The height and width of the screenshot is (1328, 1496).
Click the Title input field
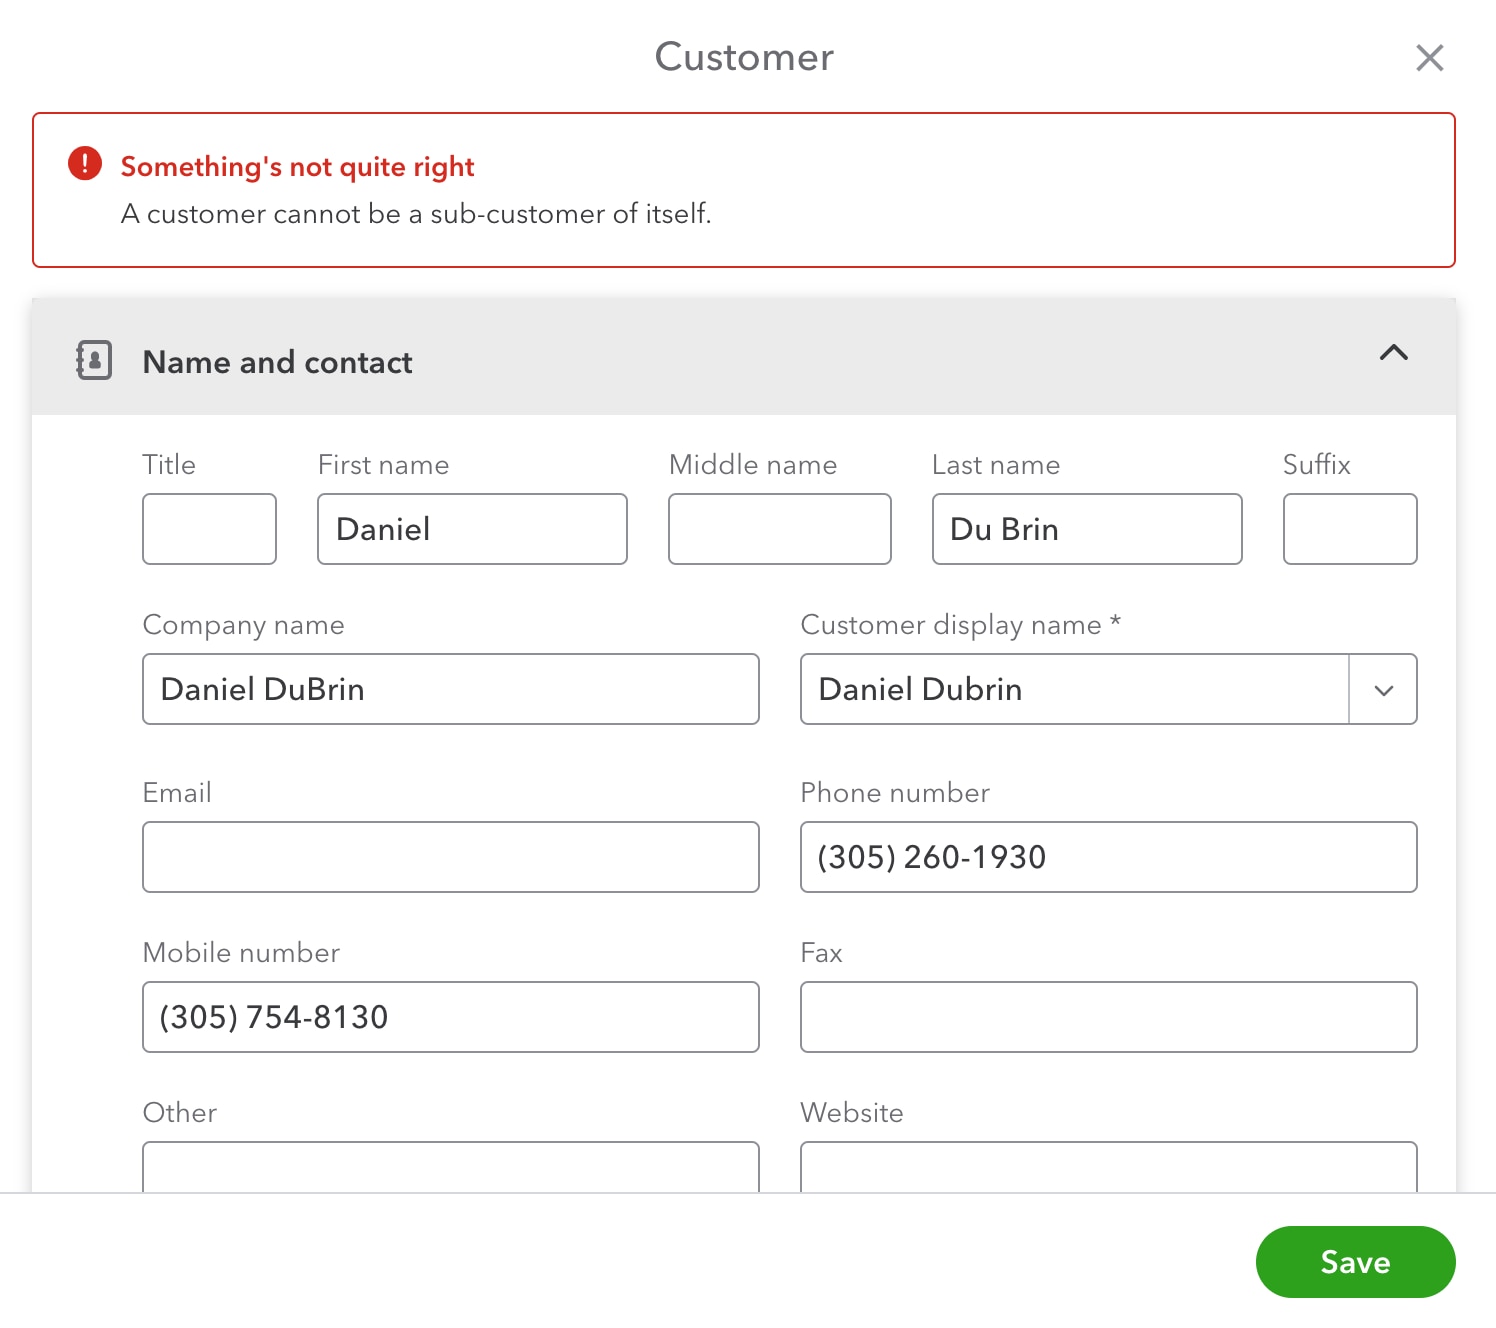pyautogui.click(x=209, y=529)
